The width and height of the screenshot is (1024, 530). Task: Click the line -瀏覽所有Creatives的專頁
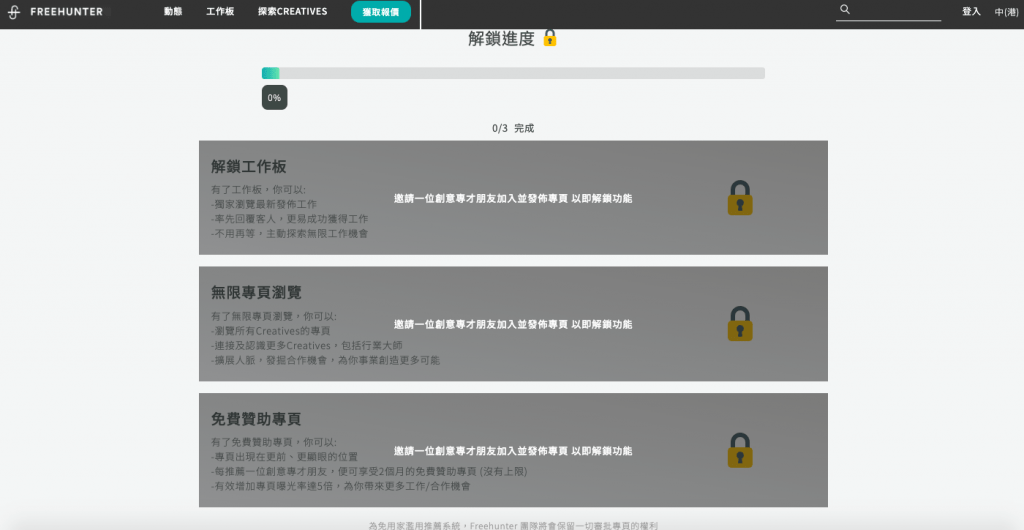[x=270, y=331]
